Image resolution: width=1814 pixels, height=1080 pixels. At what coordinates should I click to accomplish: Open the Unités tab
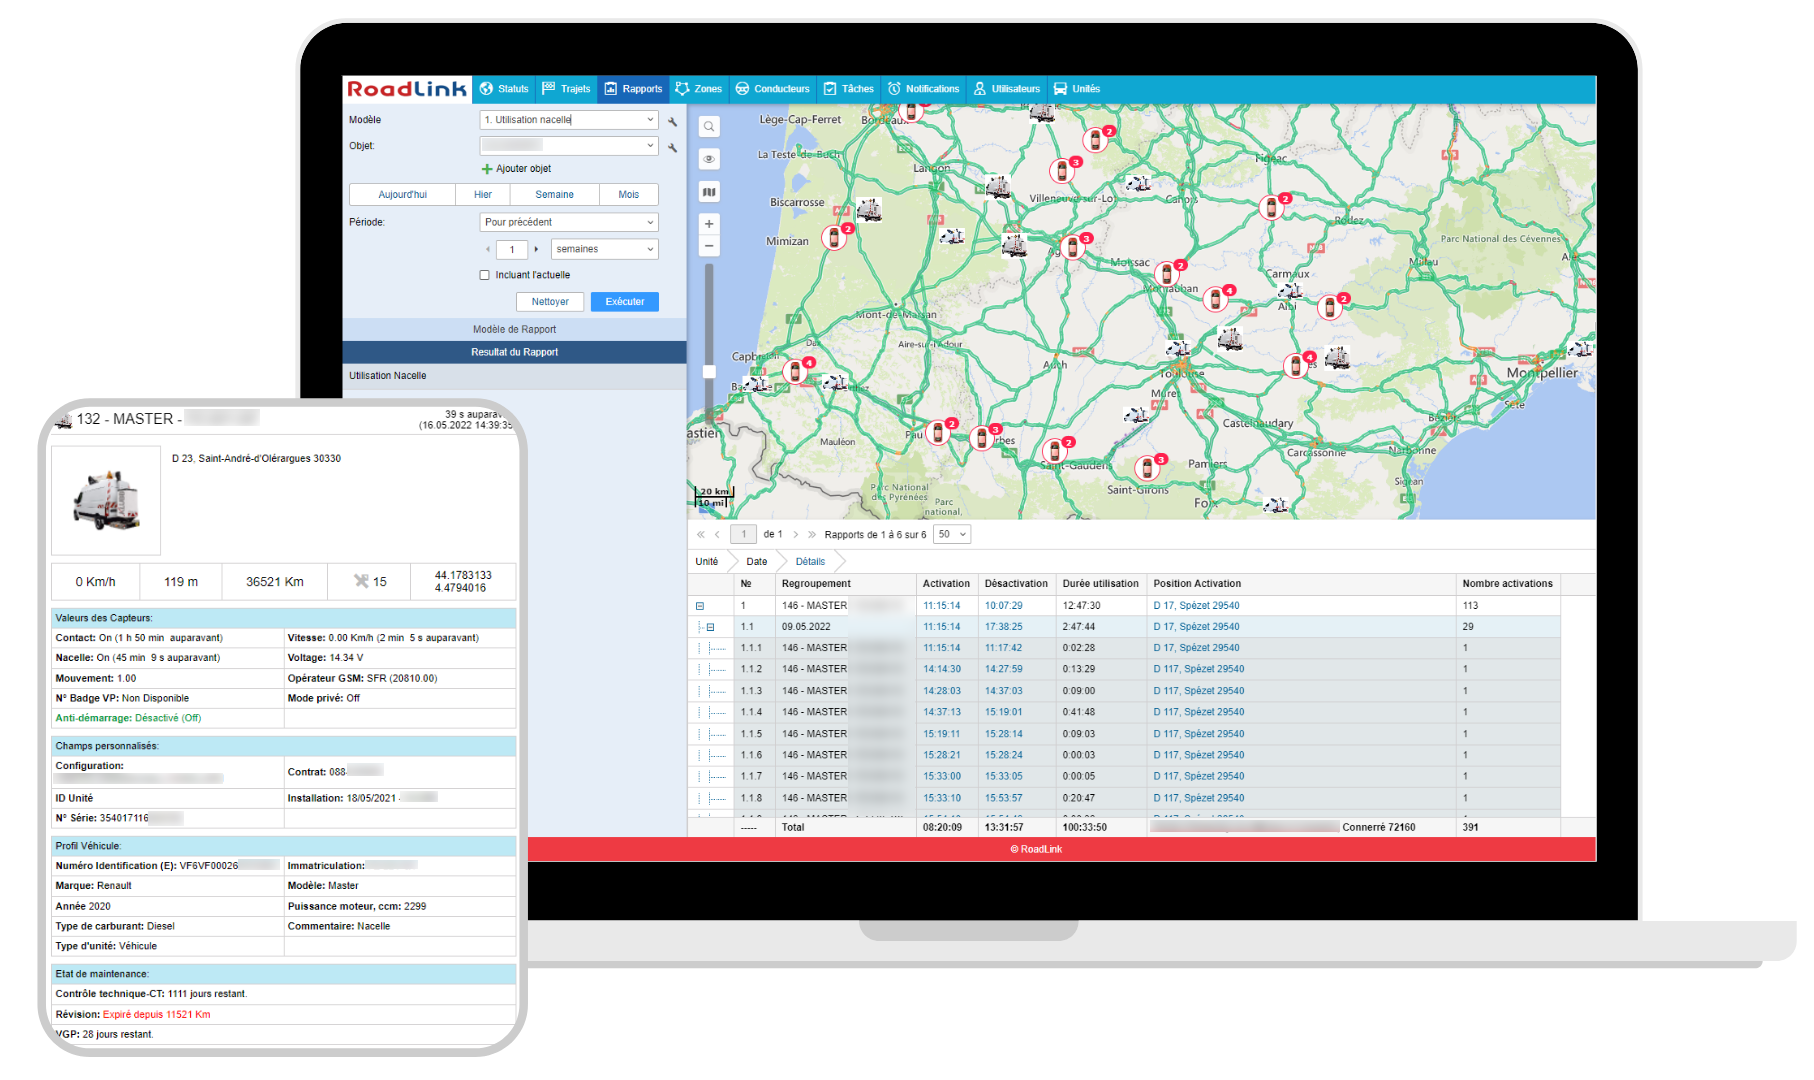tap(1077, 89)
